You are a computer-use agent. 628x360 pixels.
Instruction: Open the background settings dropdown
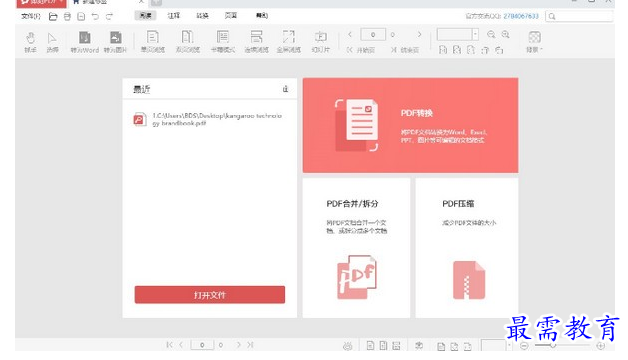534,42
